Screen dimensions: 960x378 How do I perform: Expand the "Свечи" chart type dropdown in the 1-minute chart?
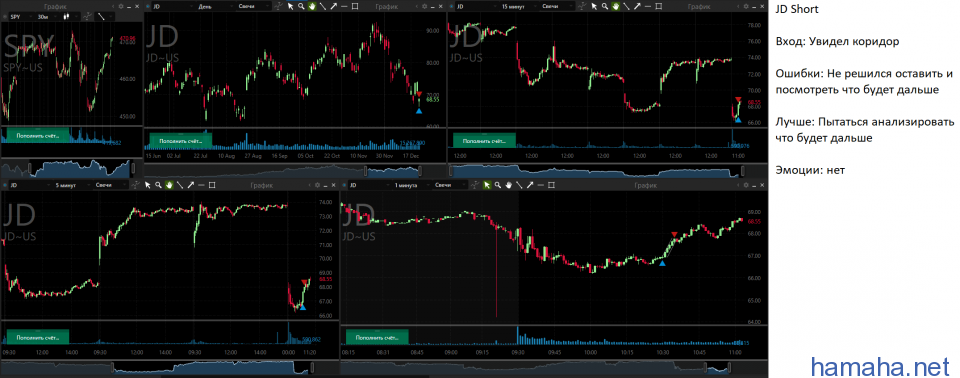coord(450,184)
